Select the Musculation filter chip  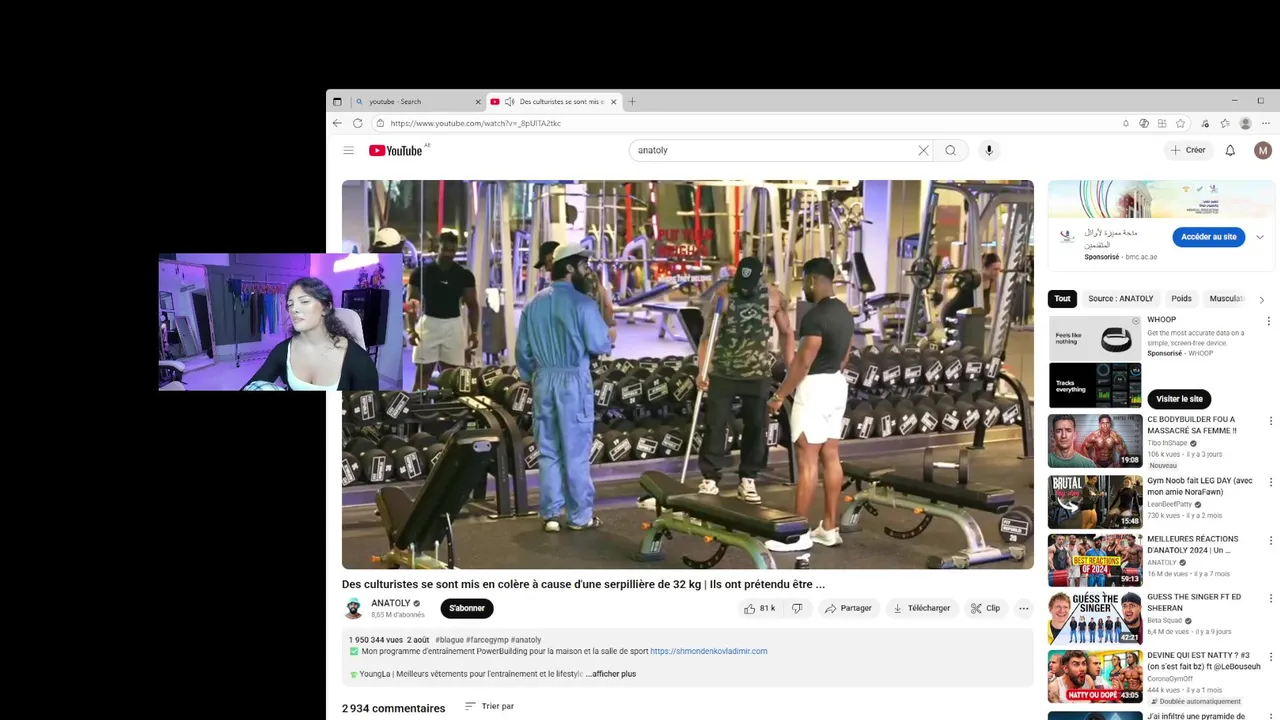point(1227,299)
